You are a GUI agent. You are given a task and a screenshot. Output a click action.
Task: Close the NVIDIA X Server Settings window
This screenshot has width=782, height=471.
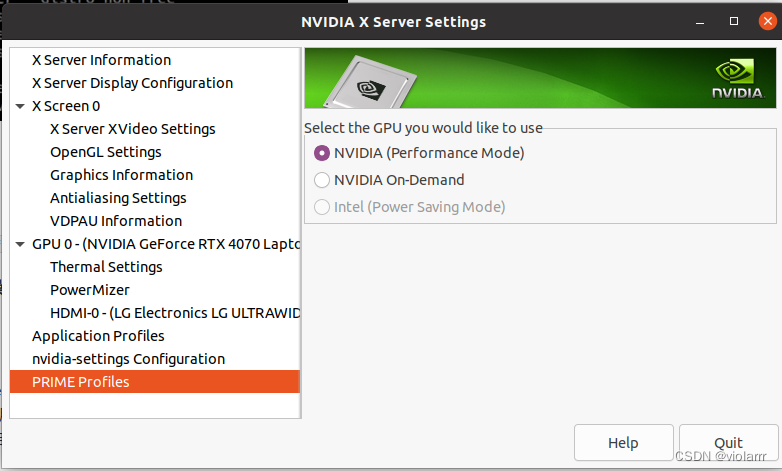pyautogui.click(x=768, y=21)
